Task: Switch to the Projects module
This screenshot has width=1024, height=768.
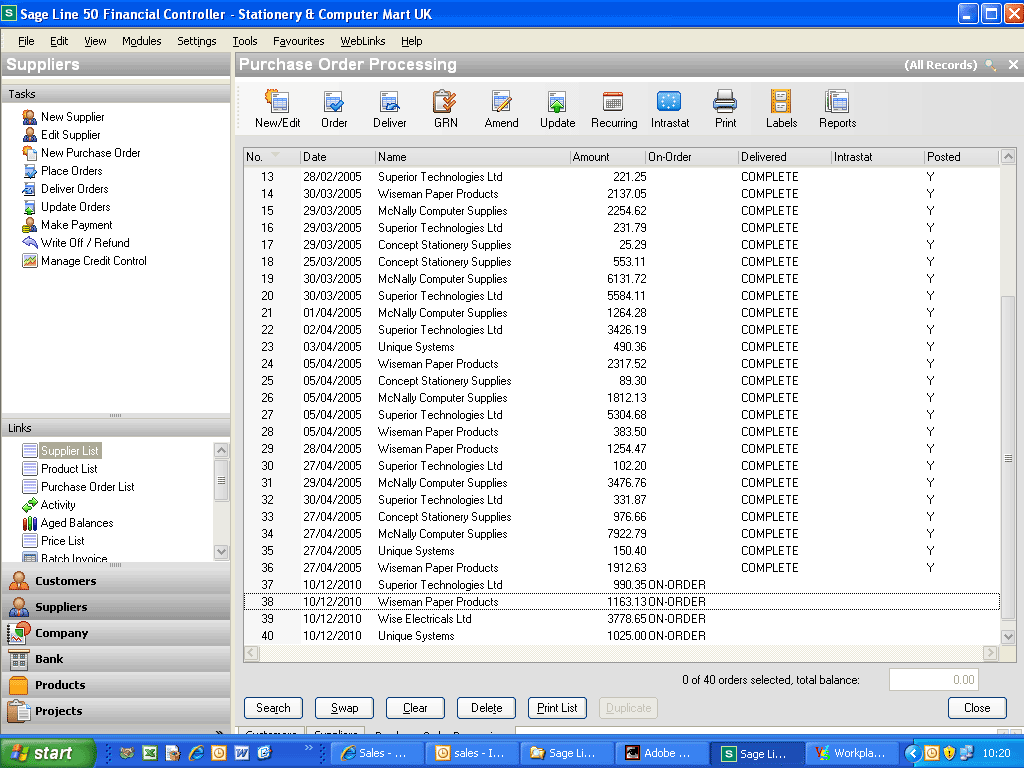Action: 116,711
